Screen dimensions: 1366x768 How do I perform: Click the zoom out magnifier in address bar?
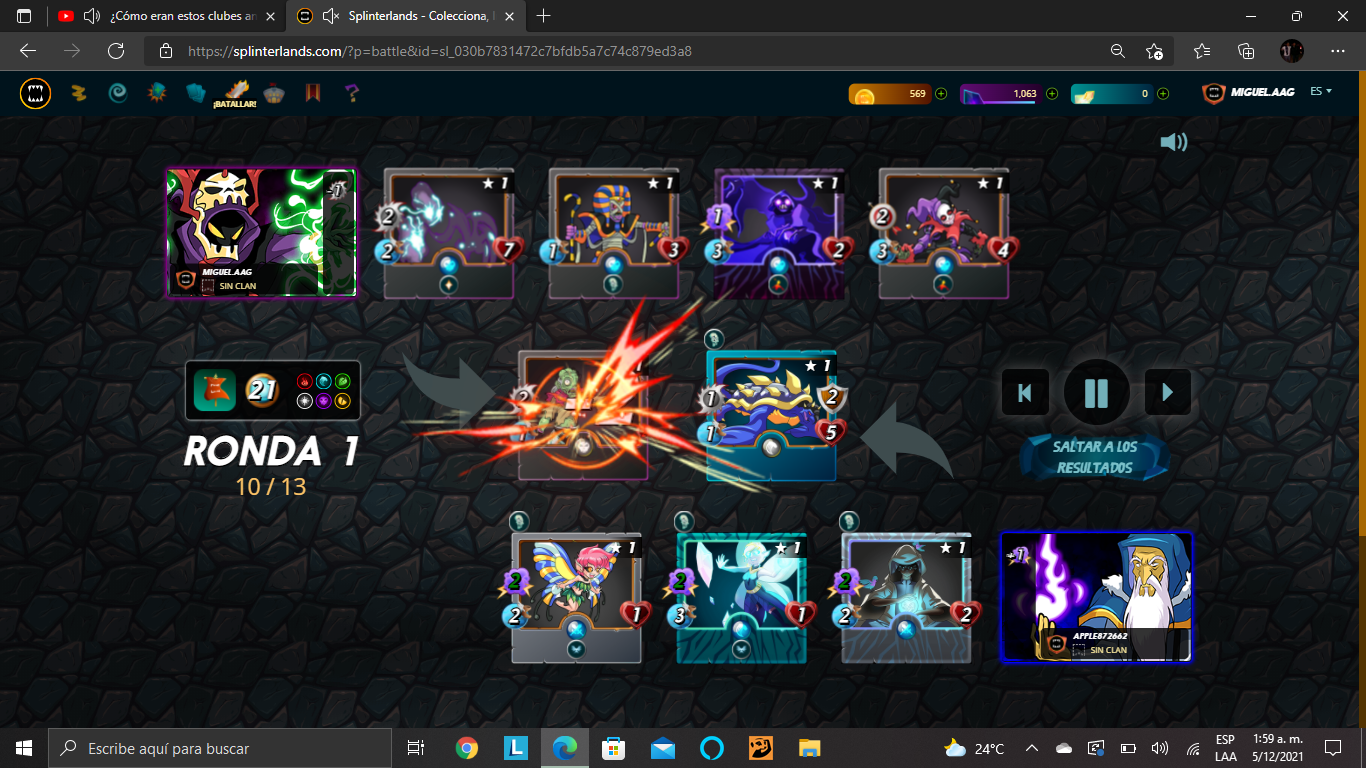[x=1118, y=51]
